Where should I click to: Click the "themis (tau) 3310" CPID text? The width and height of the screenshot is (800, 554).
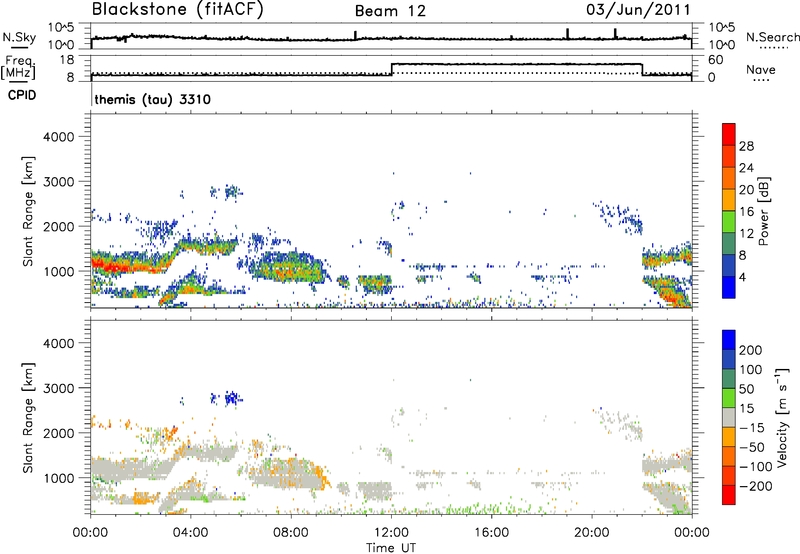[153, 99]
